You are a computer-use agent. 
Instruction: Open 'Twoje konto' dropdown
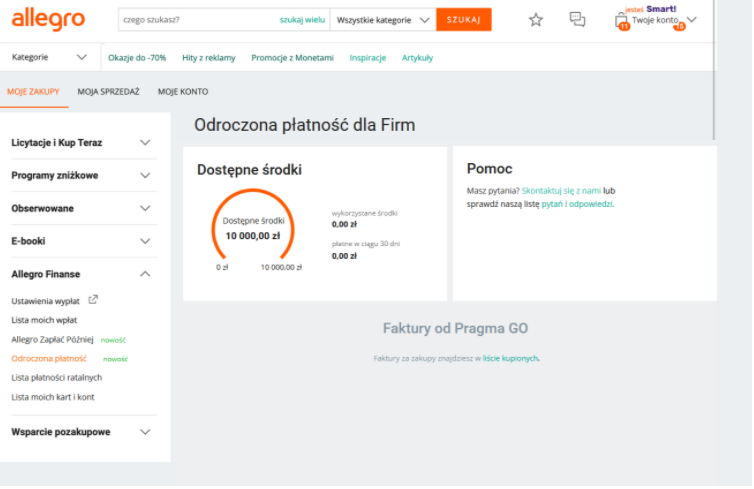[x=664, y=20]
